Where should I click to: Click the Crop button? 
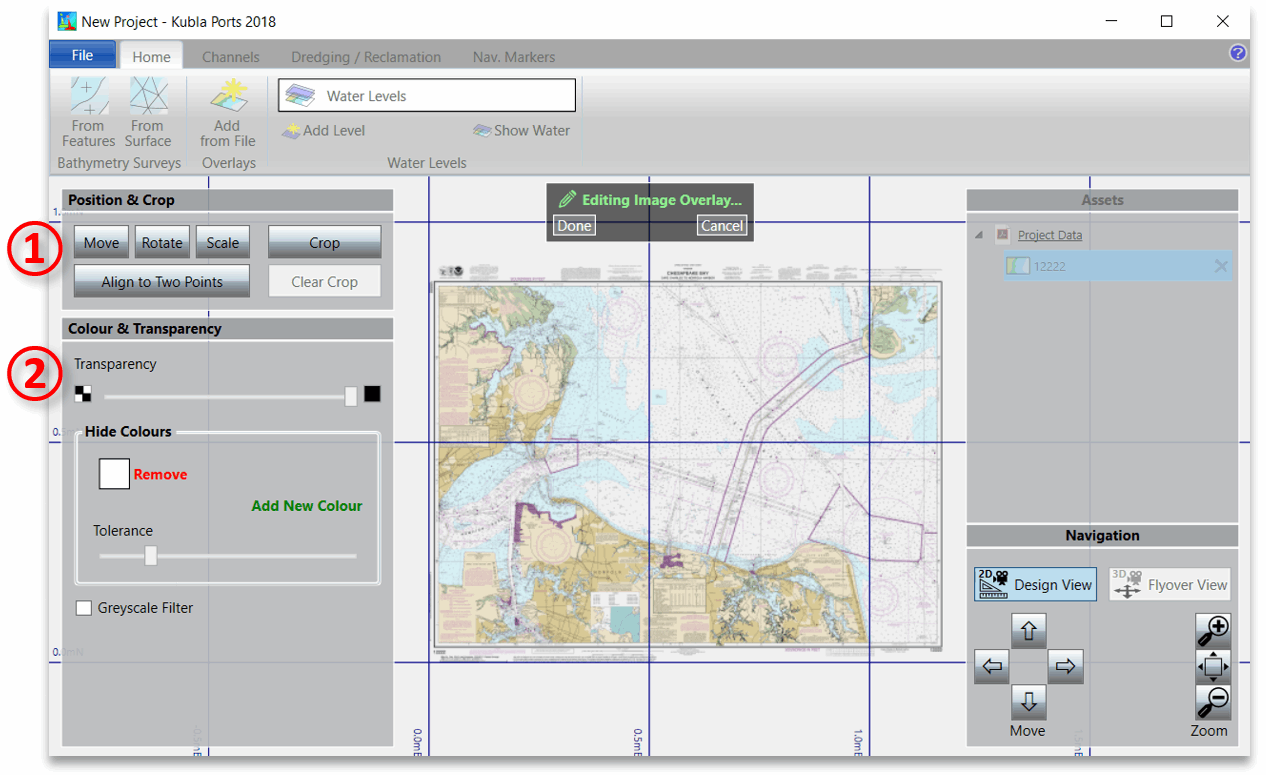(324, 242)
